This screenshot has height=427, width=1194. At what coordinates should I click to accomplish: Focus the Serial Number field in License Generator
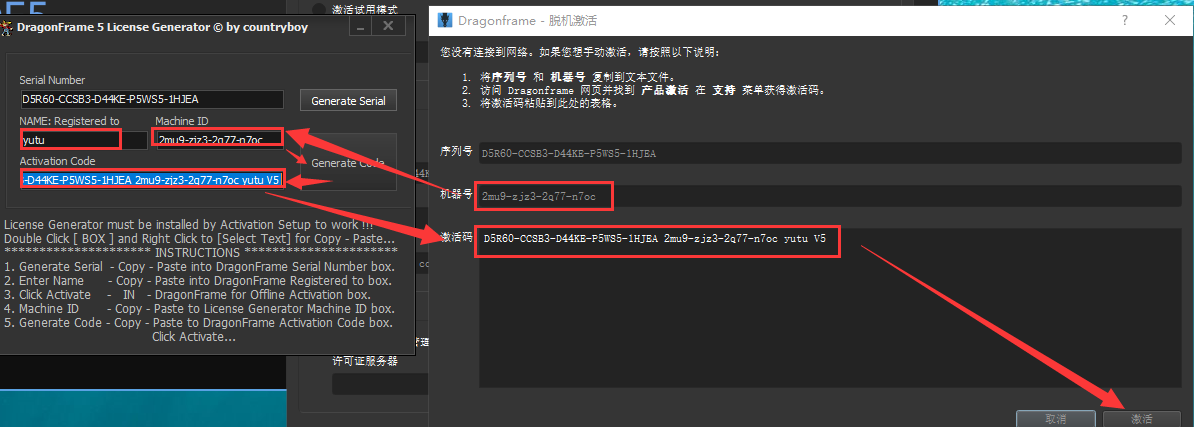click(x=152, y=99)
